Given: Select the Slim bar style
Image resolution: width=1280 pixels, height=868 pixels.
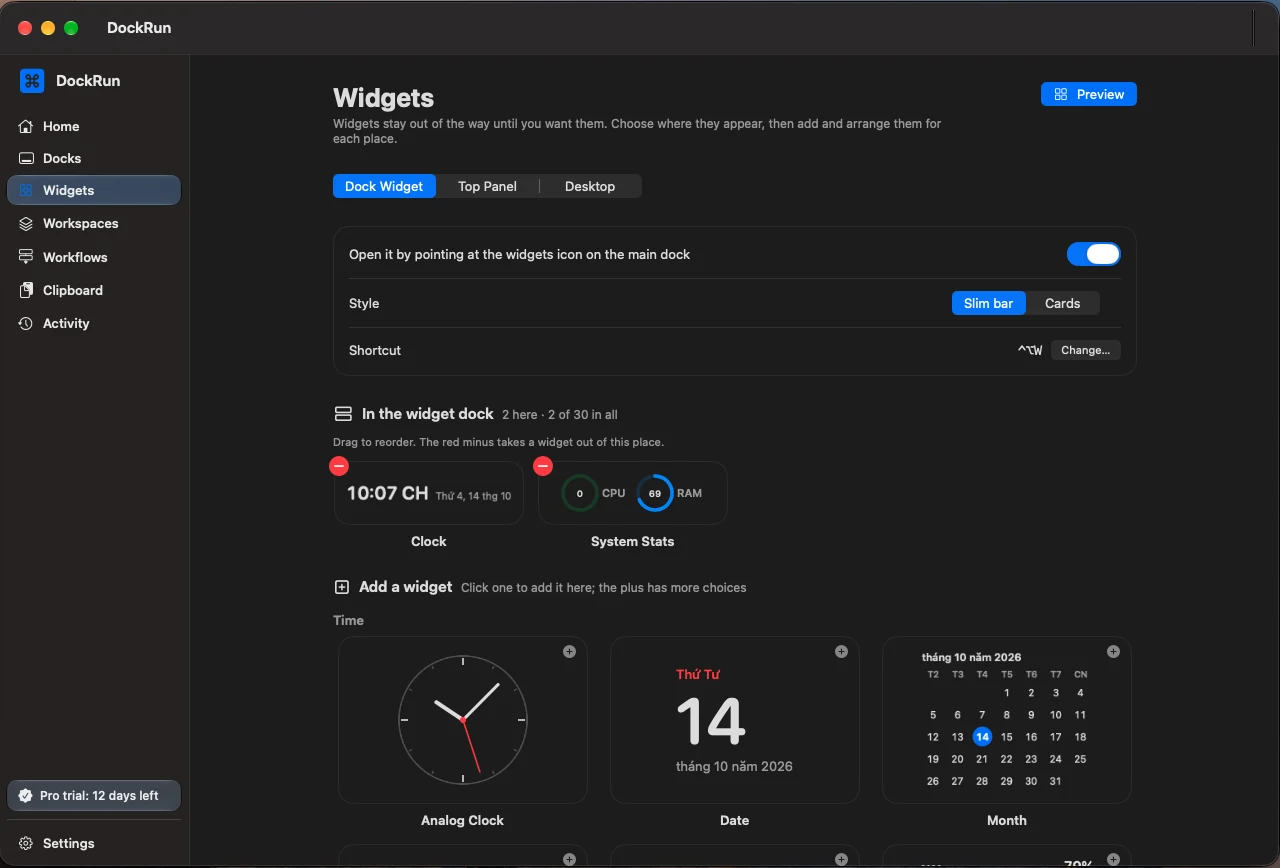Looking at the screenshot, I should point(988,303).
